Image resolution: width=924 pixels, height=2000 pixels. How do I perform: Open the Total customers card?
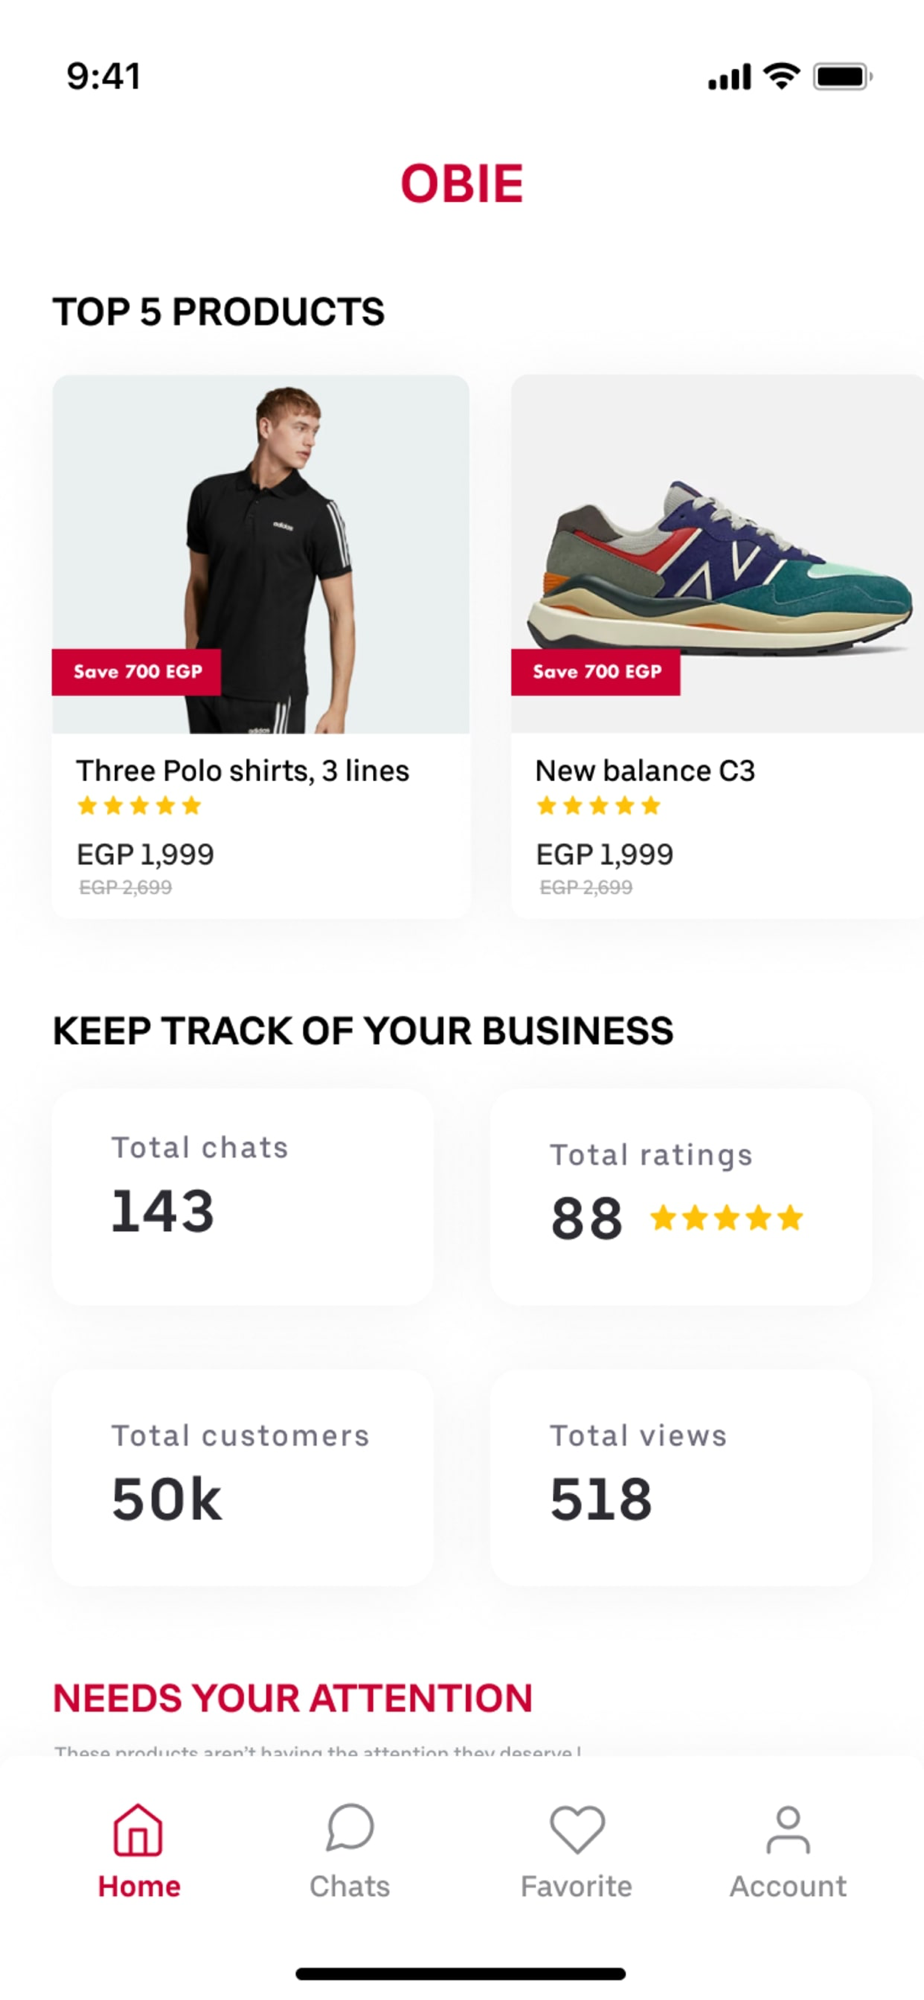point(243,1477)
